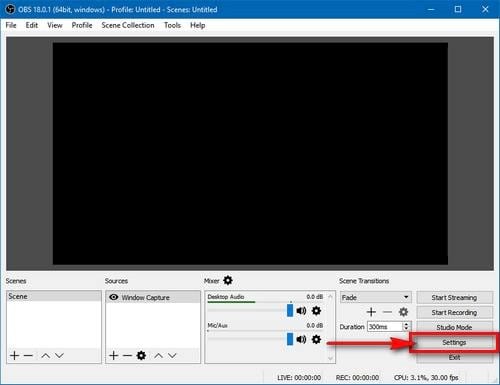Click the Duration 300ms input field

385,327
